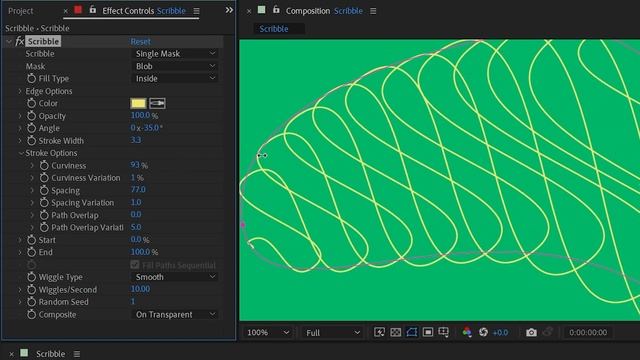This screenshot has width=640, height=360.
Task: Click the Start stopwatch icon
Action: [31, 240]
